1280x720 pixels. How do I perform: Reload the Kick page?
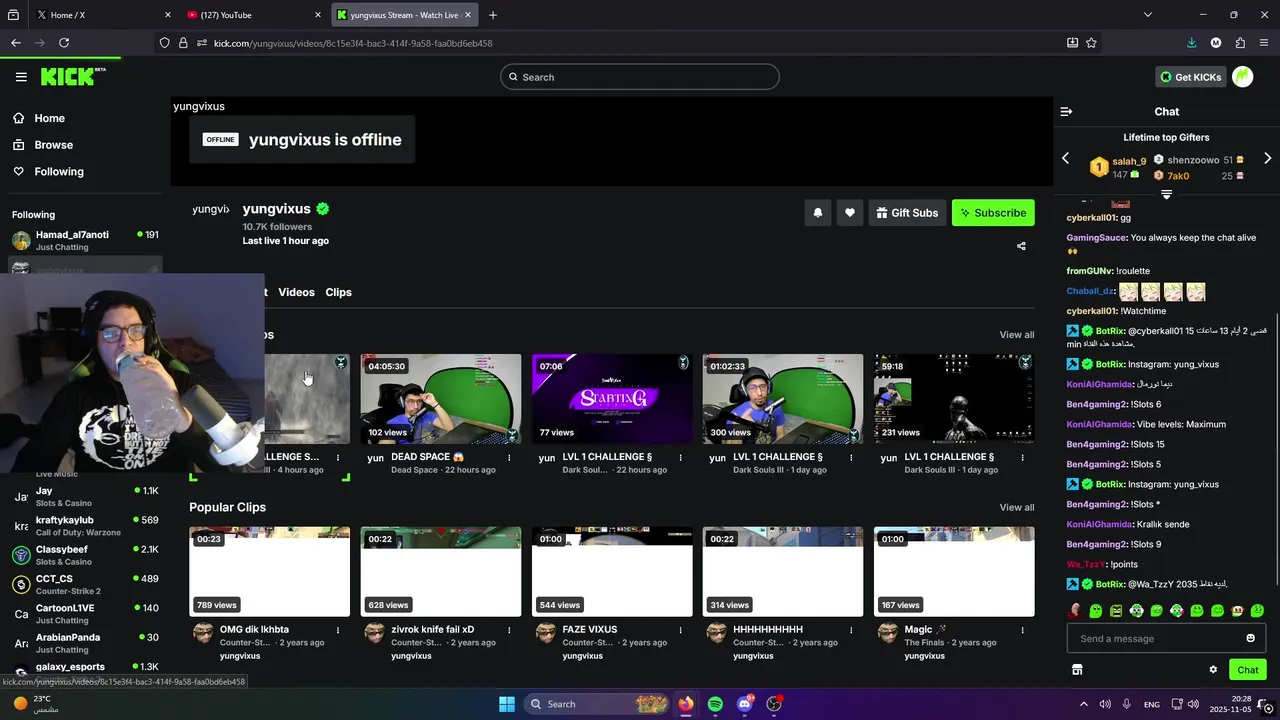pos(64,43)
